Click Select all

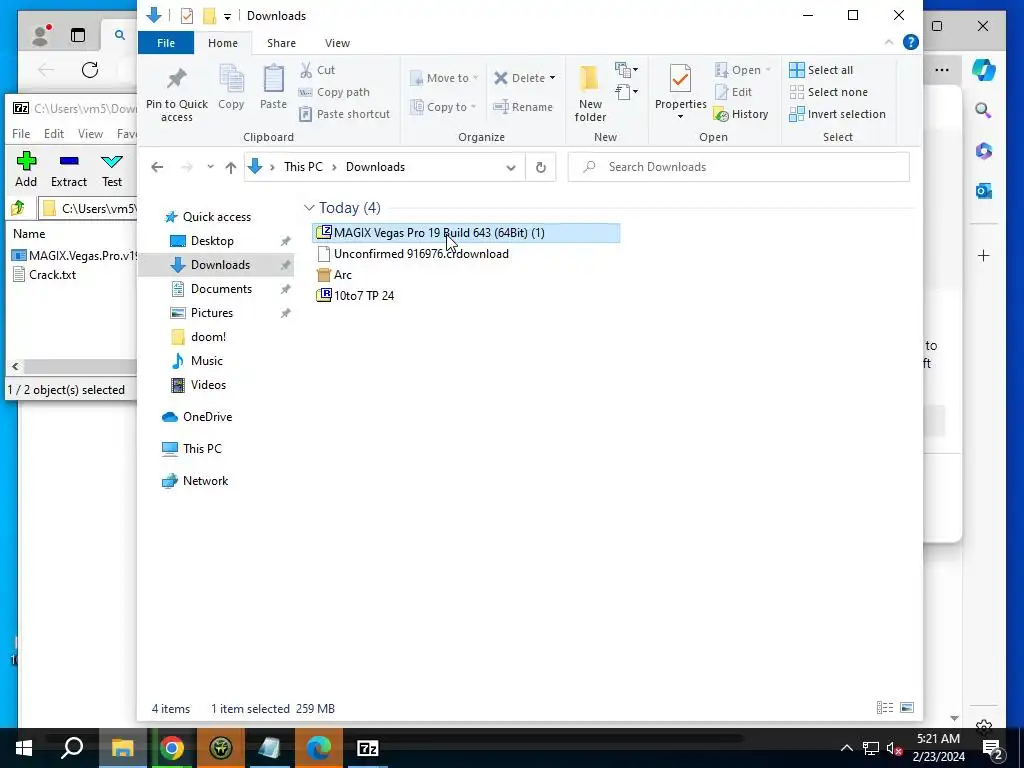point(821,70)
